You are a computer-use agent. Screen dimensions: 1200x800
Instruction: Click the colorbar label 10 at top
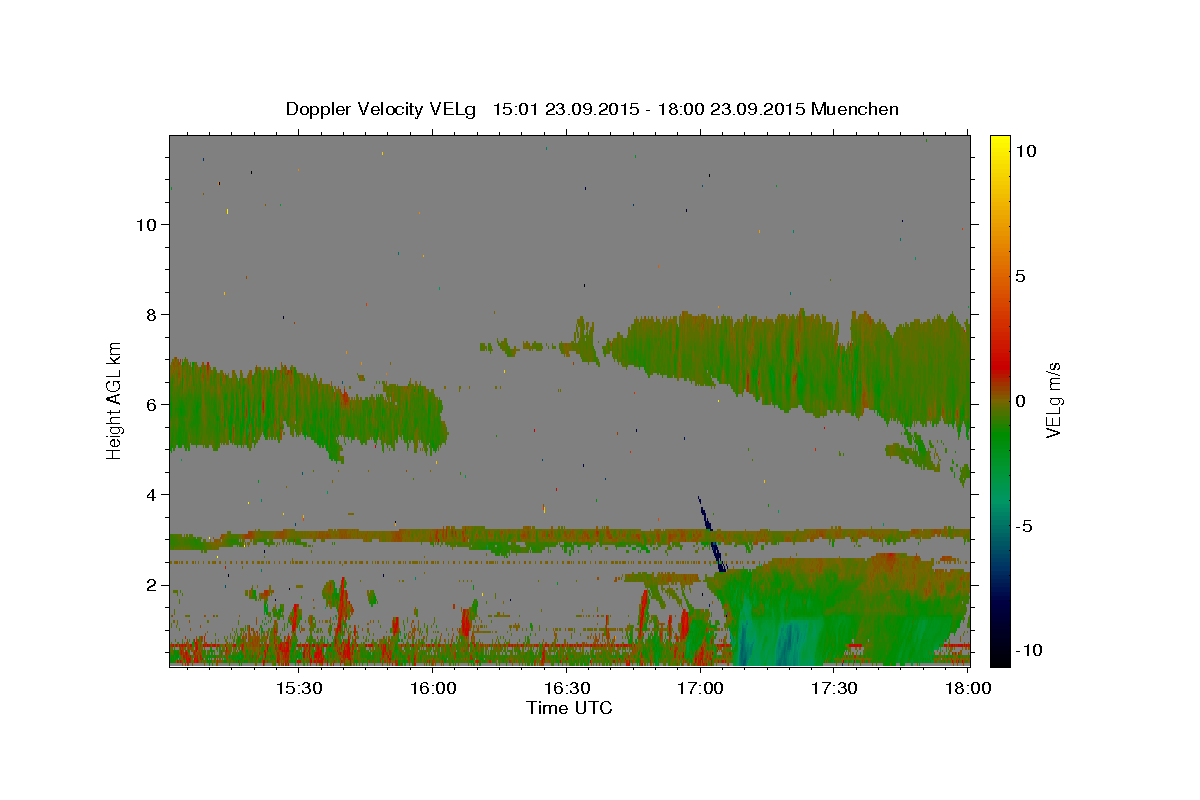(x=1025, y=150)
